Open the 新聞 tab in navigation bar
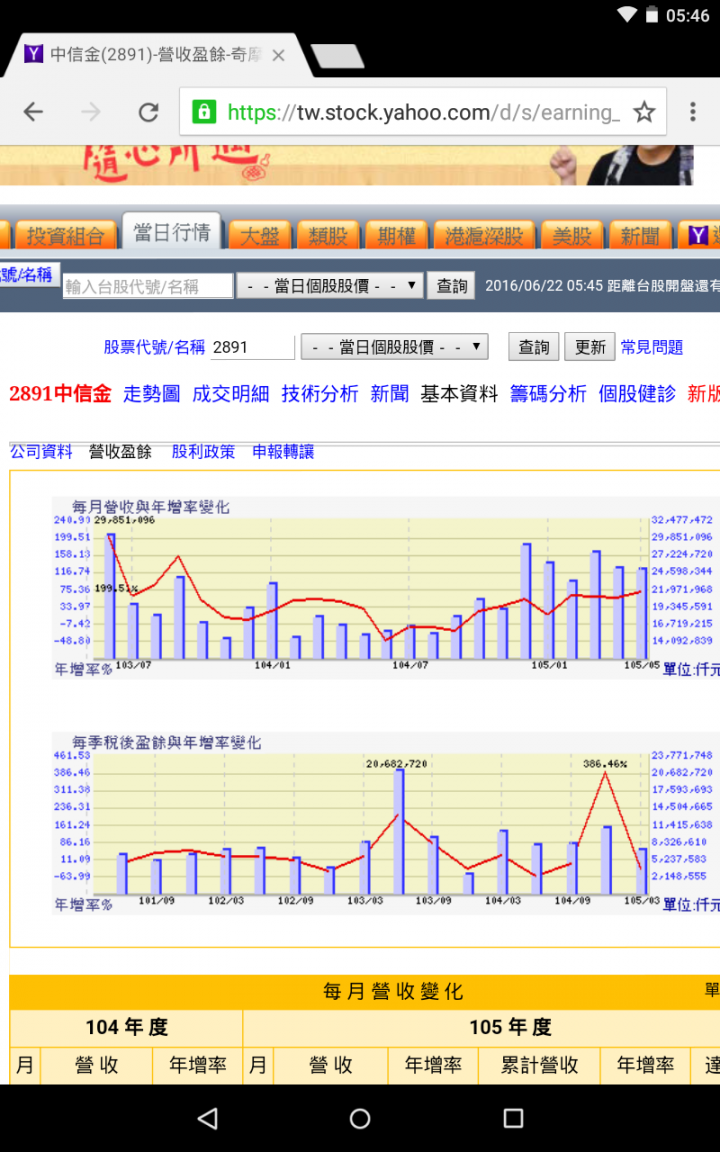 640,235
